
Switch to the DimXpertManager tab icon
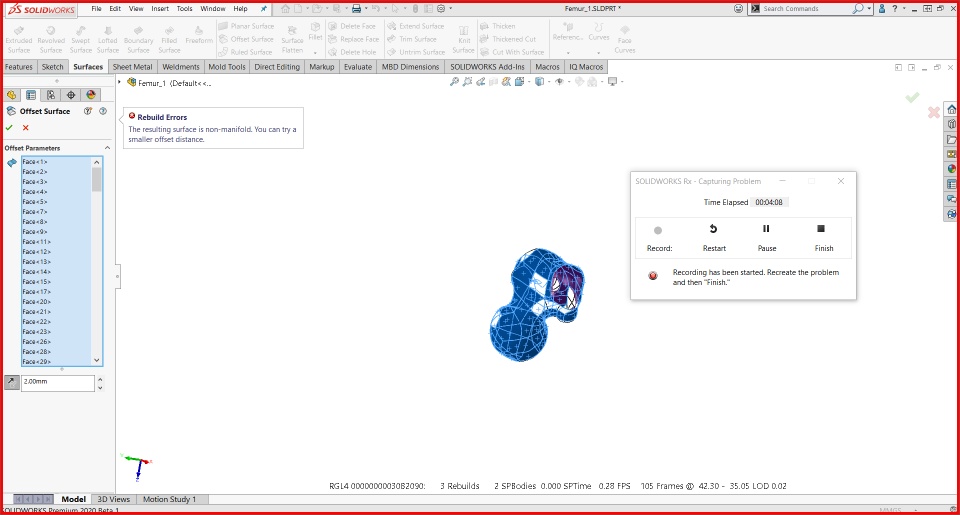coord(71,95)
